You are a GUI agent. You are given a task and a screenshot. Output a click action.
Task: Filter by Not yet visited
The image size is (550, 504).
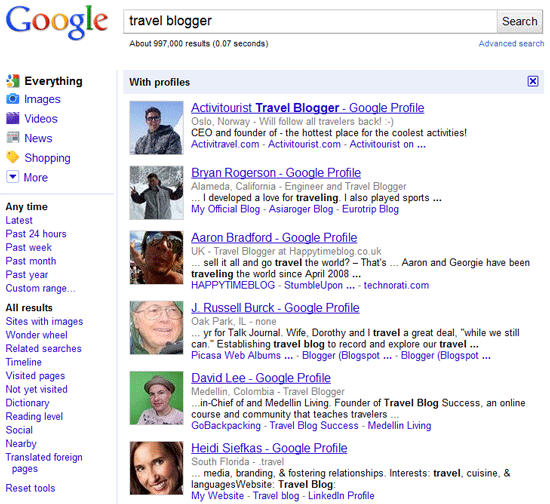tap(36, 389)
